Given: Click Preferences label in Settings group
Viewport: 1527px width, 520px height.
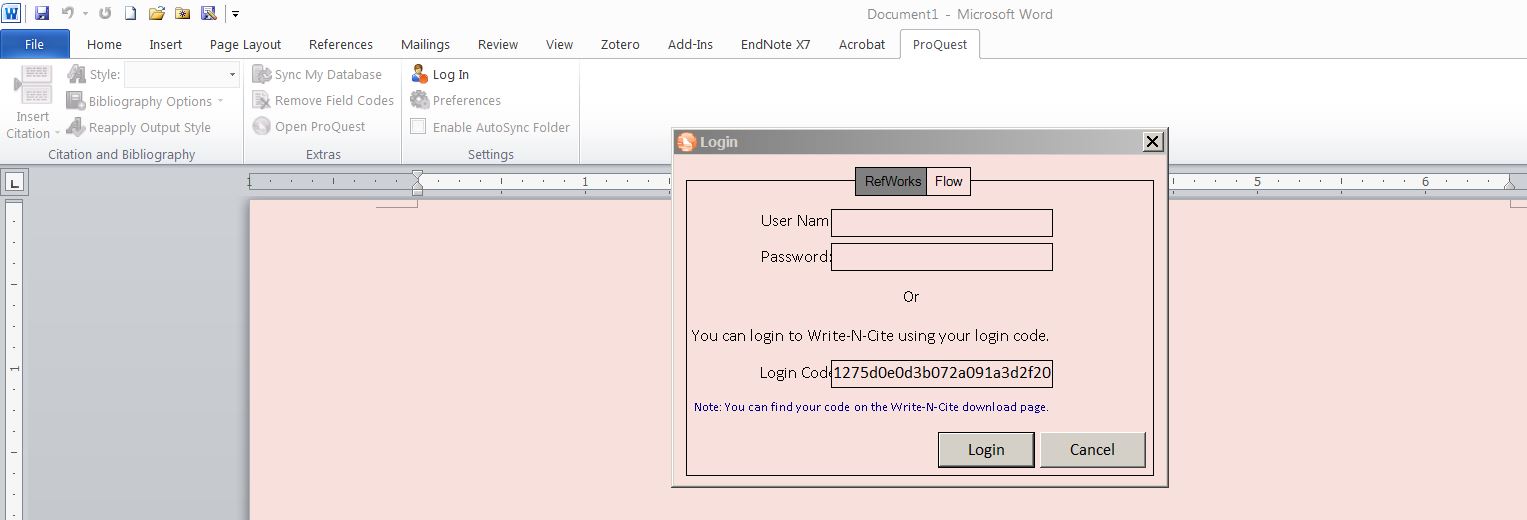Looking at the screenshot, I should pyautogui.click(x=467, y=101).
